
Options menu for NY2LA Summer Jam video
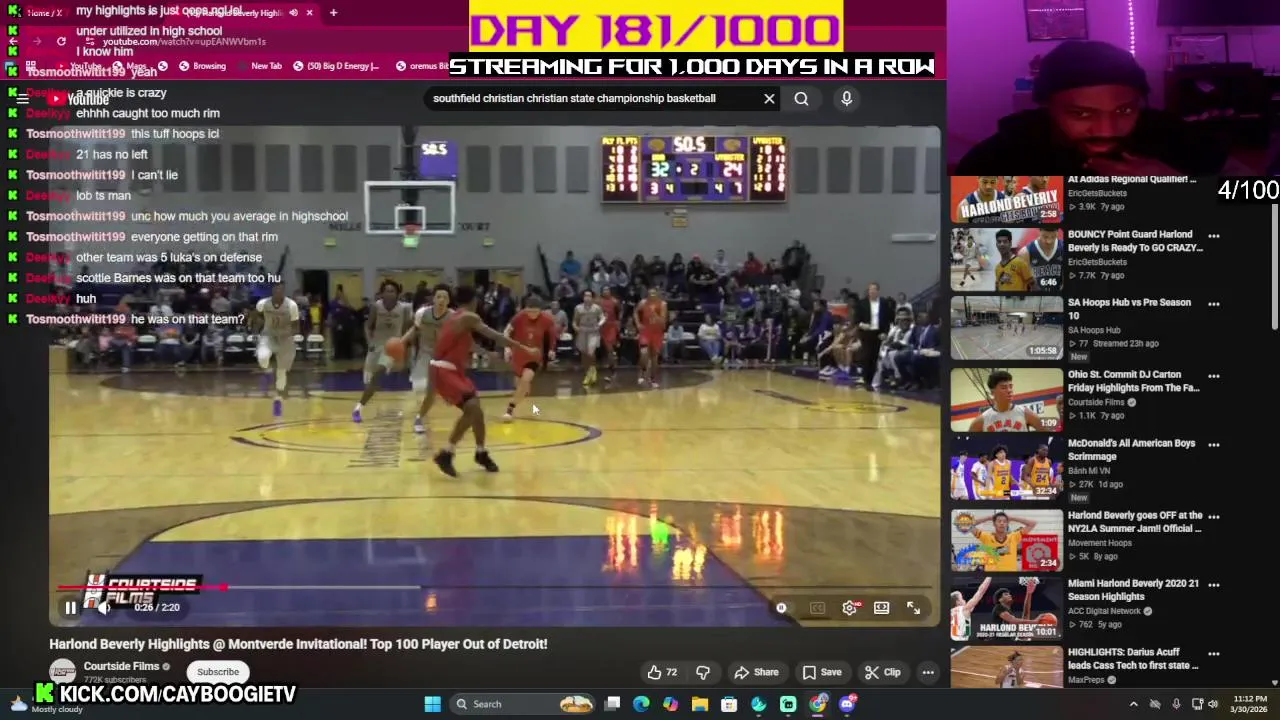[x=1213, y=516]
